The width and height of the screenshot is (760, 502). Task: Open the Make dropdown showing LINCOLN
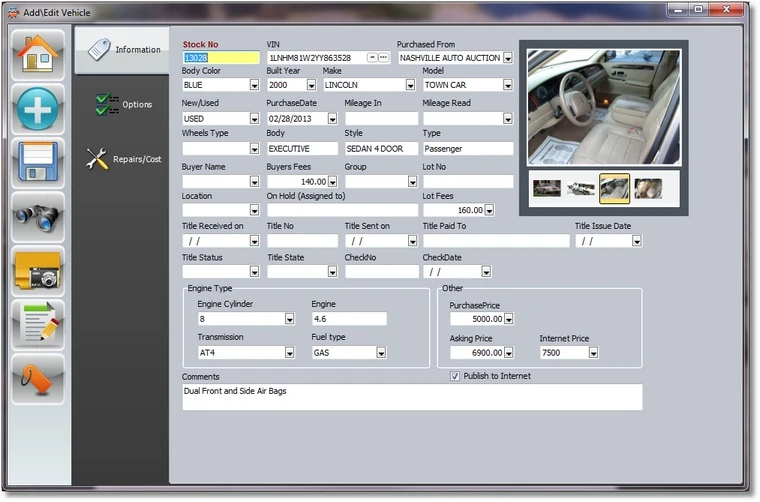click(x=410, y=86)
